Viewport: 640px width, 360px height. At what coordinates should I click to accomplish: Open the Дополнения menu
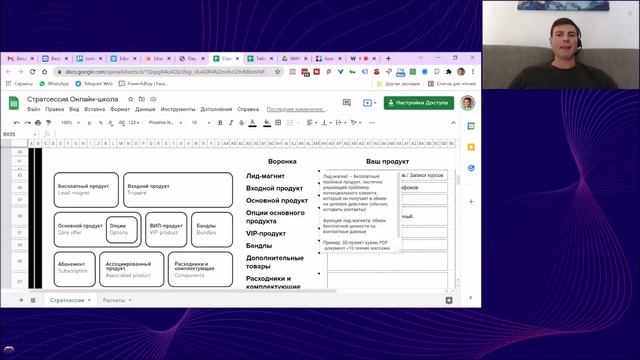[216, 109]
